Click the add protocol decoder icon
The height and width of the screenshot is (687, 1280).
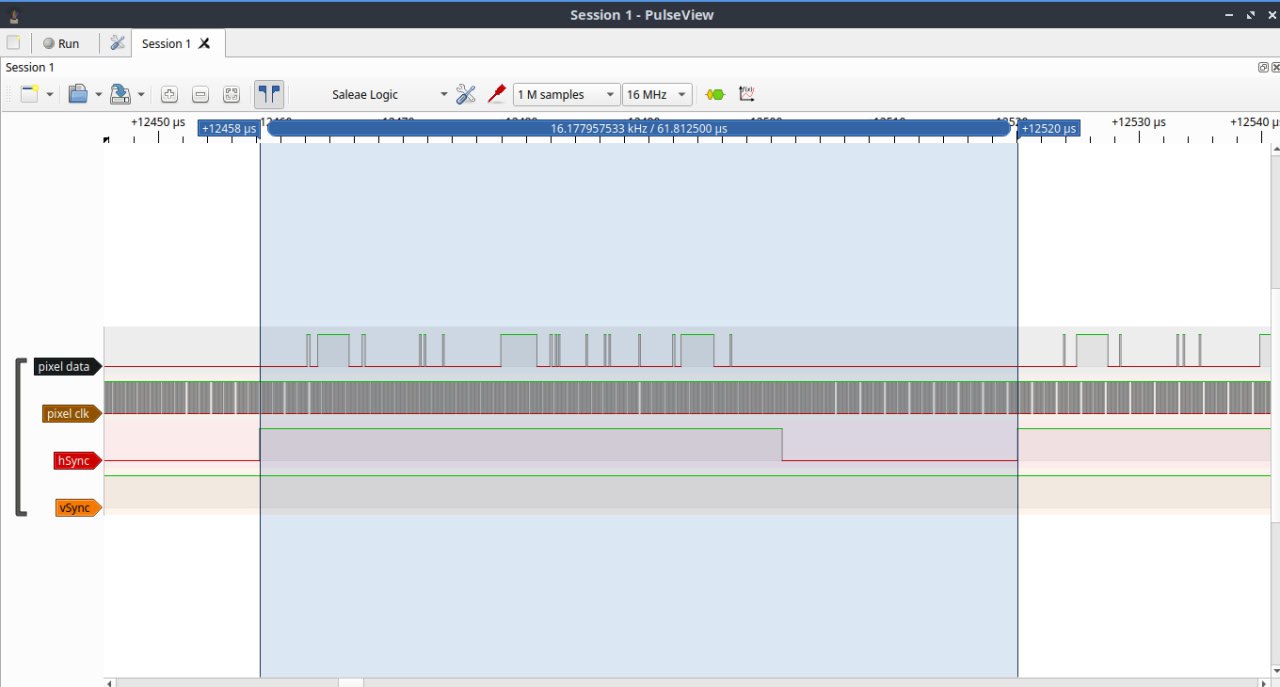pos(715,94)
